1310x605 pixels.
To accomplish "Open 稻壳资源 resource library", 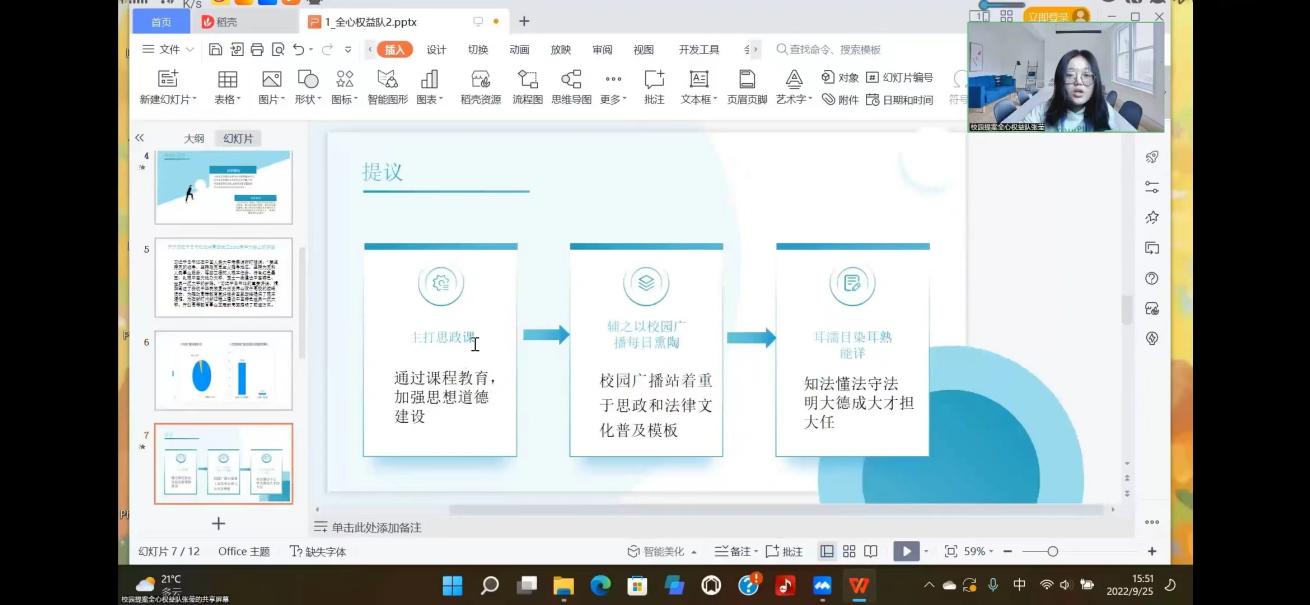I will tap(480, 80).
